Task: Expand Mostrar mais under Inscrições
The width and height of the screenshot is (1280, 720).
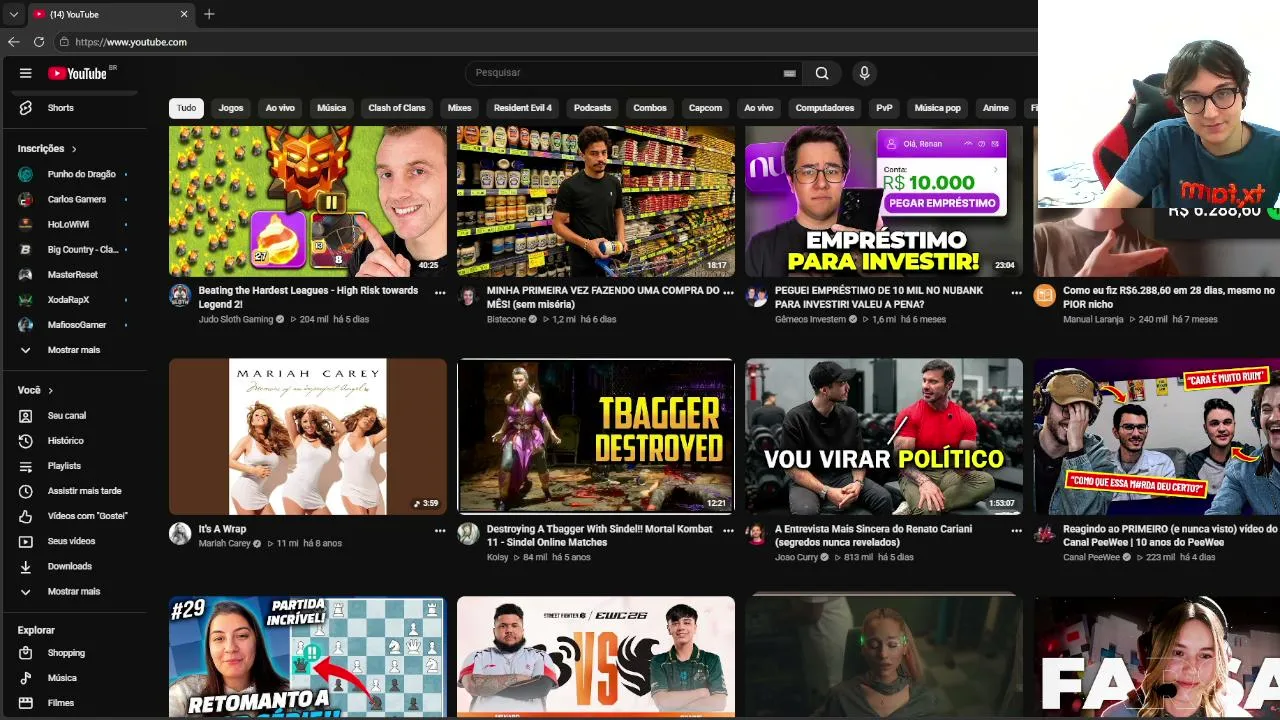Action: click(x=74, y=350)
